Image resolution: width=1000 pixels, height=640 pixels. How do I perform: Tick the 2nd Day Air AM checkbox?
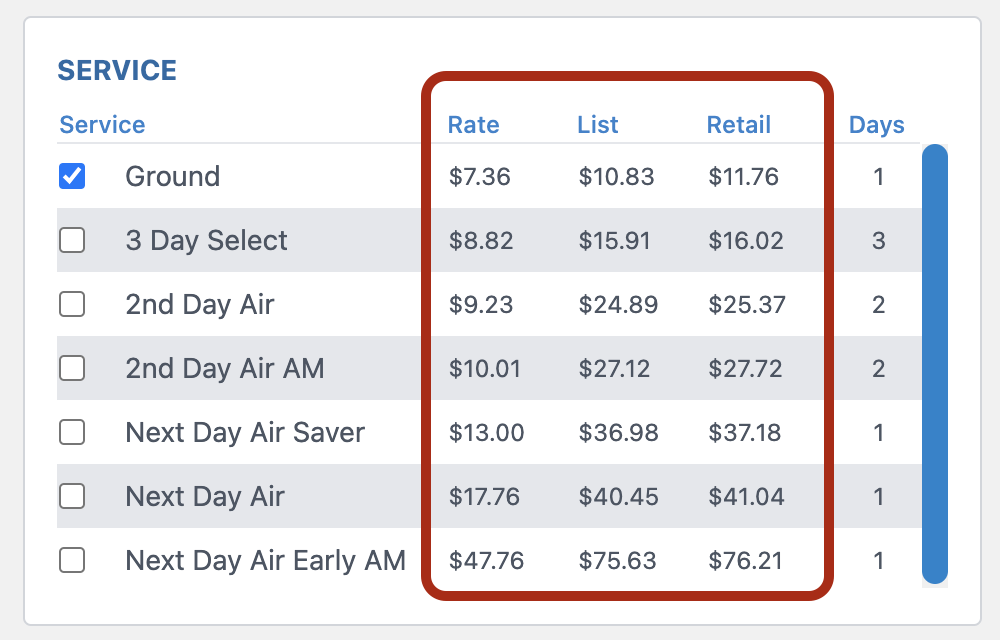[72, 369]
